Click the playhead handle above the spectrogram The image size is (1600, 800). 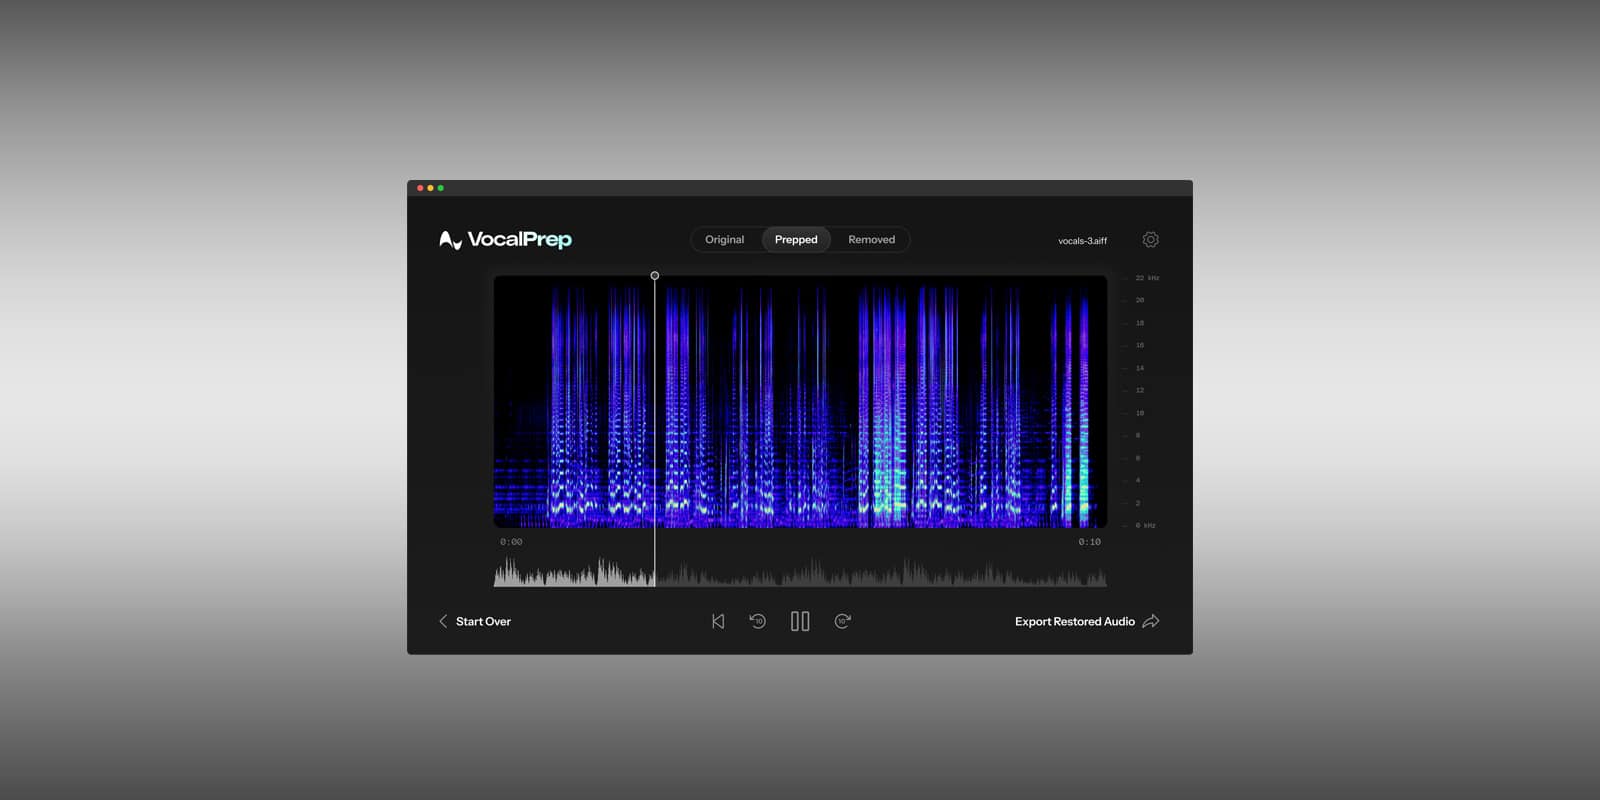[655, 275]
